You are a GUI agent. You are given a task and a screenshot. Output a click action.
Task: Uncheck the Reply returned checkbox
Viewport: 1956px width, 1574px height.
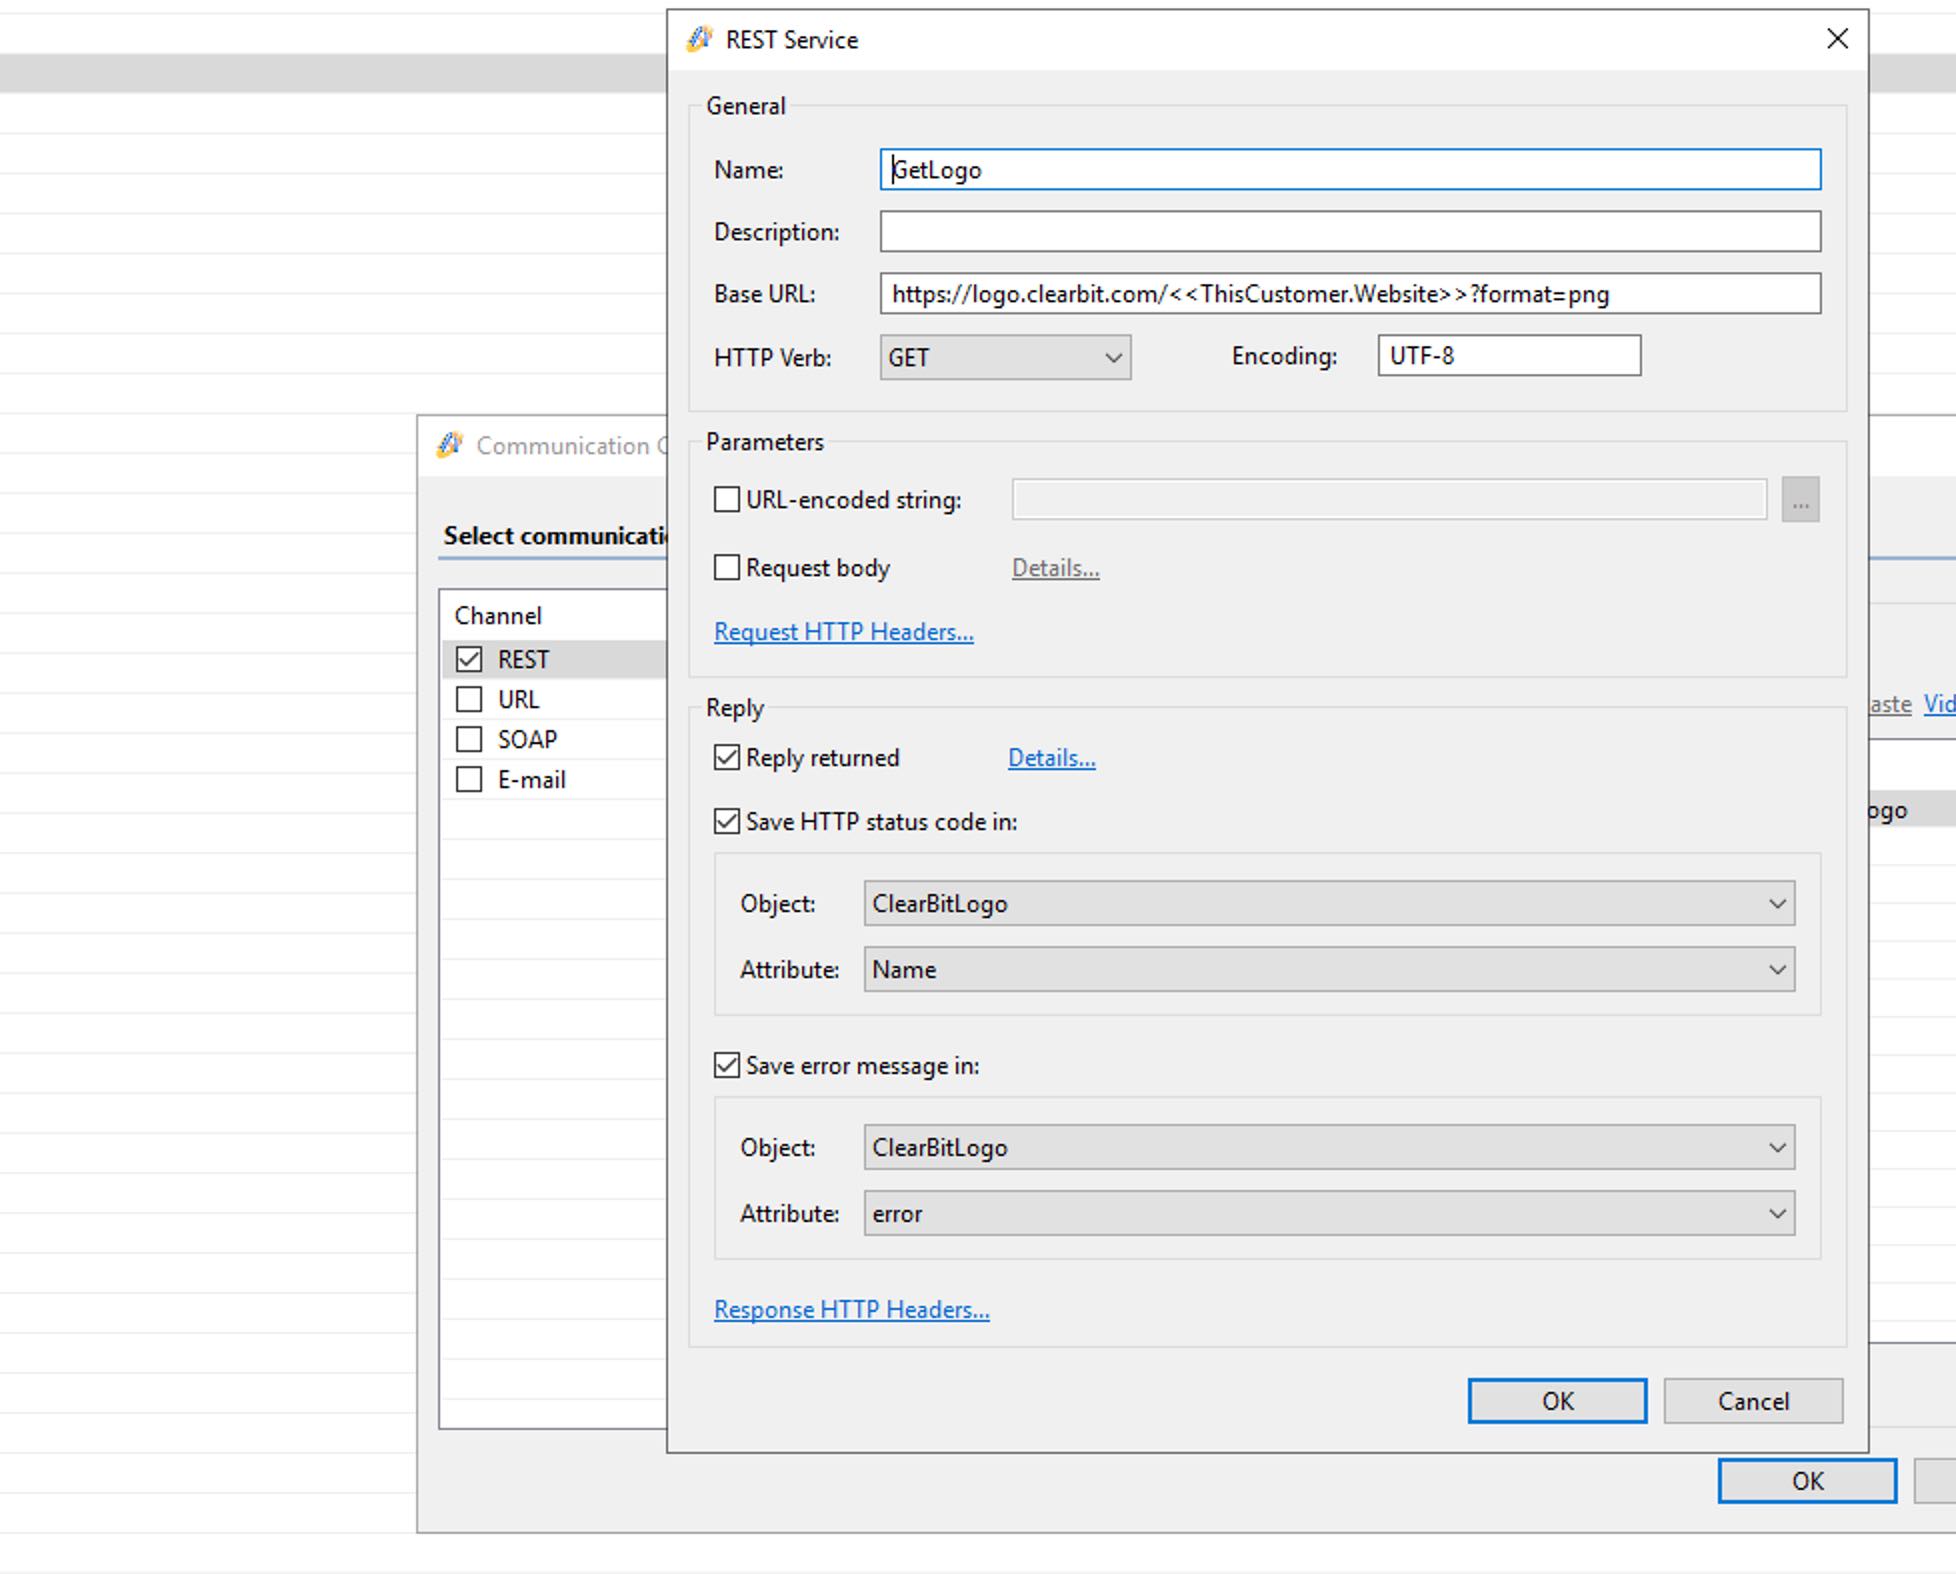coord(727,757)
